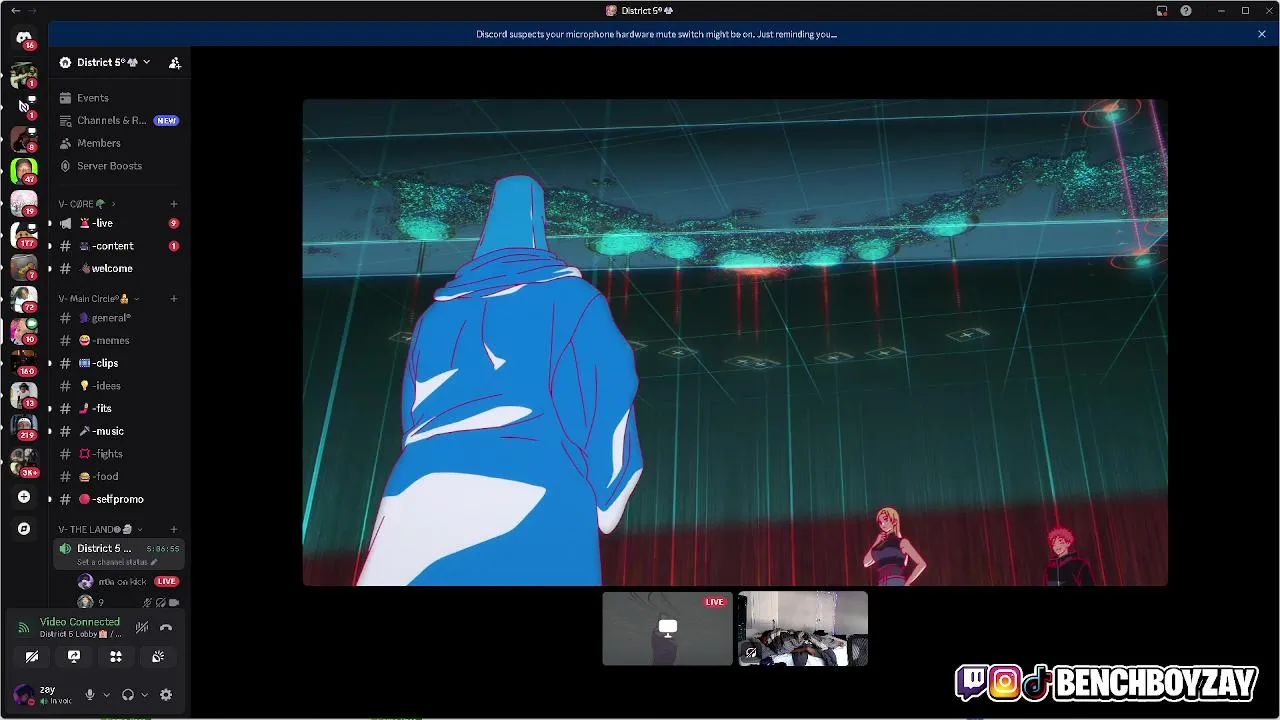Disconnect from the voice call
This screenshot has width=1280, height=720.
point(166,628)
